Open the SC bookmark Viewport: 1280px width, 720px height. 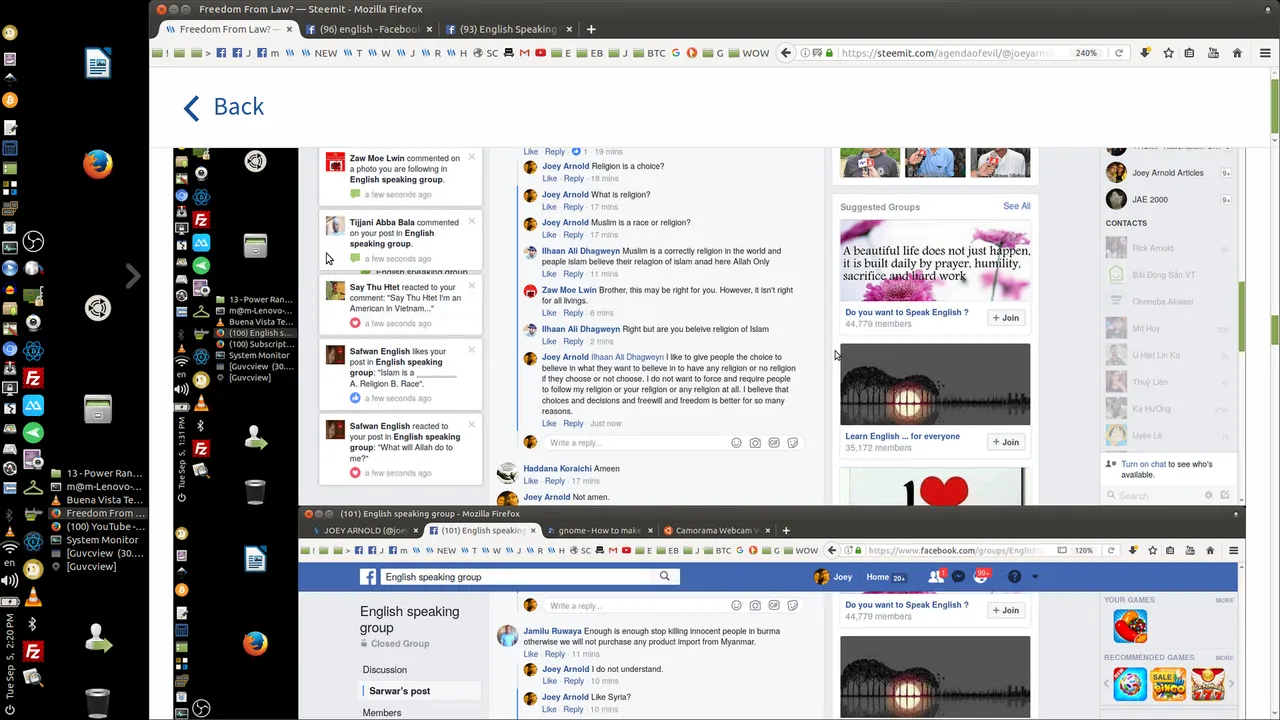pyautogui.click(x=485, y=53)
